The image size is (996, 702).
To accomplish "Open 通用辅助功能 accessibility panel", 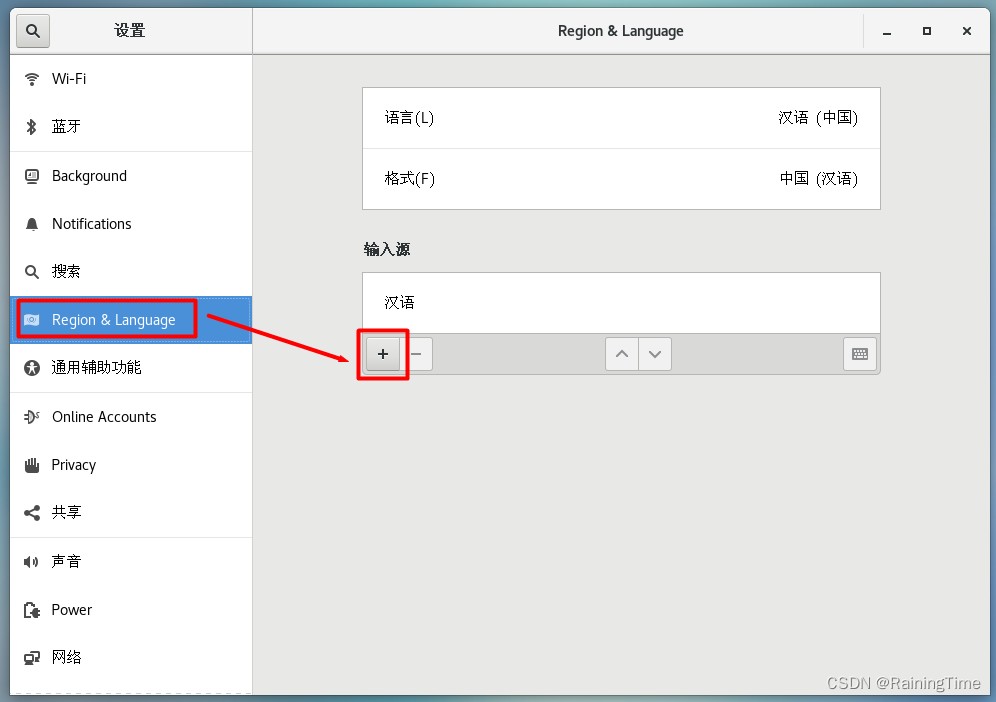I will point(131,368).
